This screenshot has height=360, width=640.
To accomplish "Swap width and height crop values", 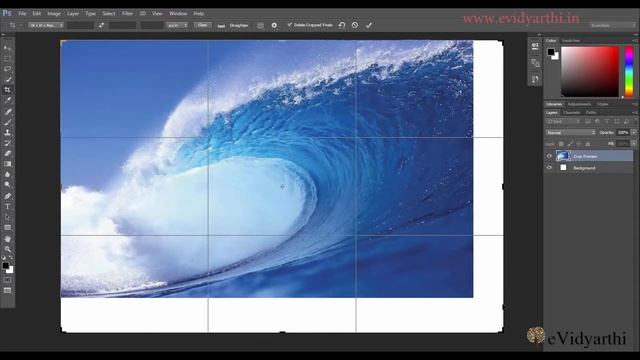I will point(101,25).
